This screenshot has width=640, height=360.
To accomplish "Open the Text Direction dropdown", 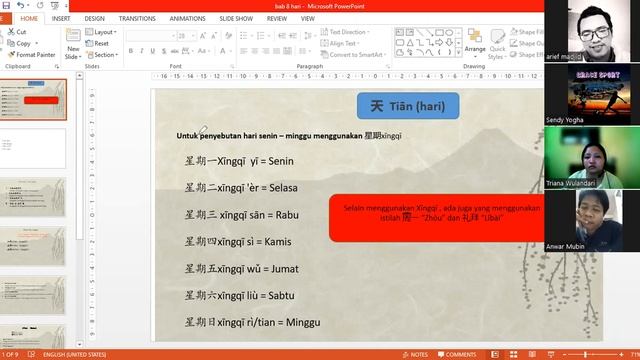I will (x=345, y=32).
